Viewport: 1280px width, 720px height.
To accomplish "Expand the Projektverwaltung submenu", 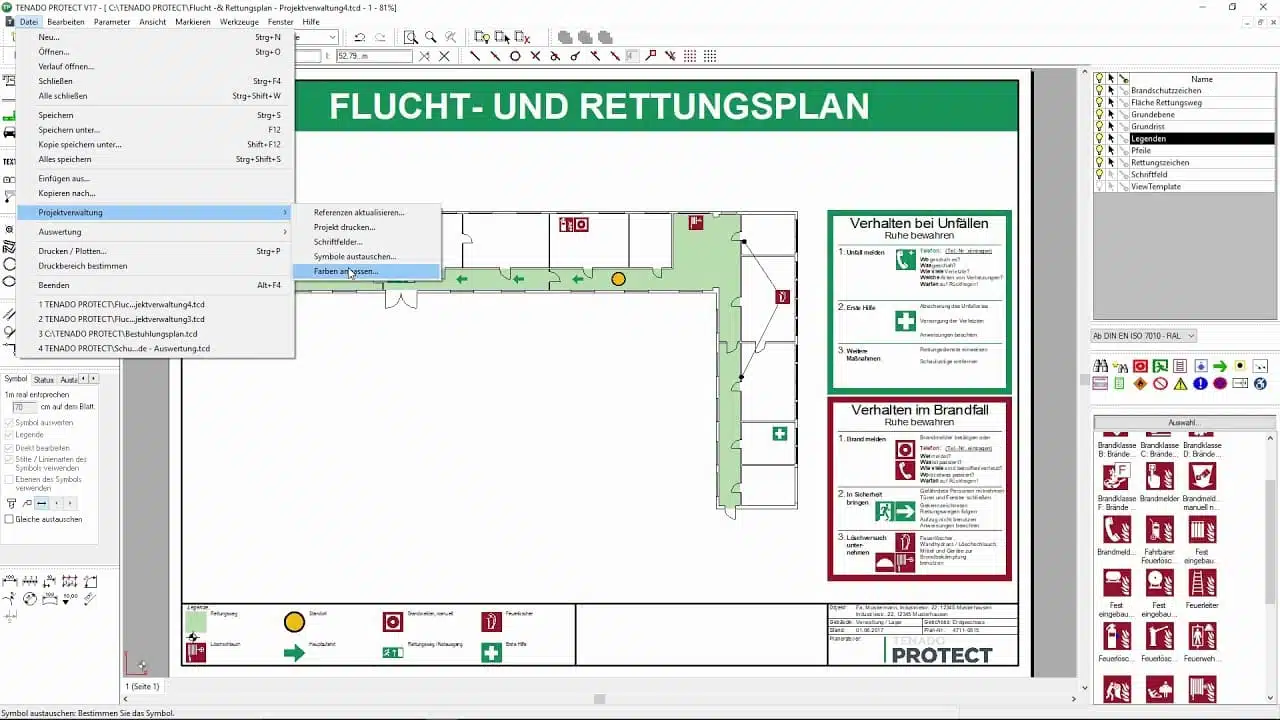I will pos(155,212).
